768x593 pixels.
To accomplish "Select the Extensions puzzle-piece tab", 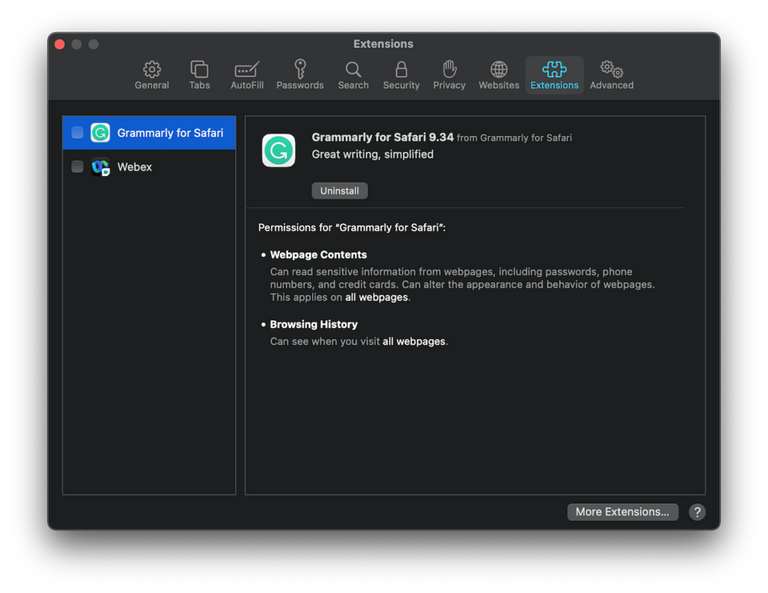I will tap(554, 75).
